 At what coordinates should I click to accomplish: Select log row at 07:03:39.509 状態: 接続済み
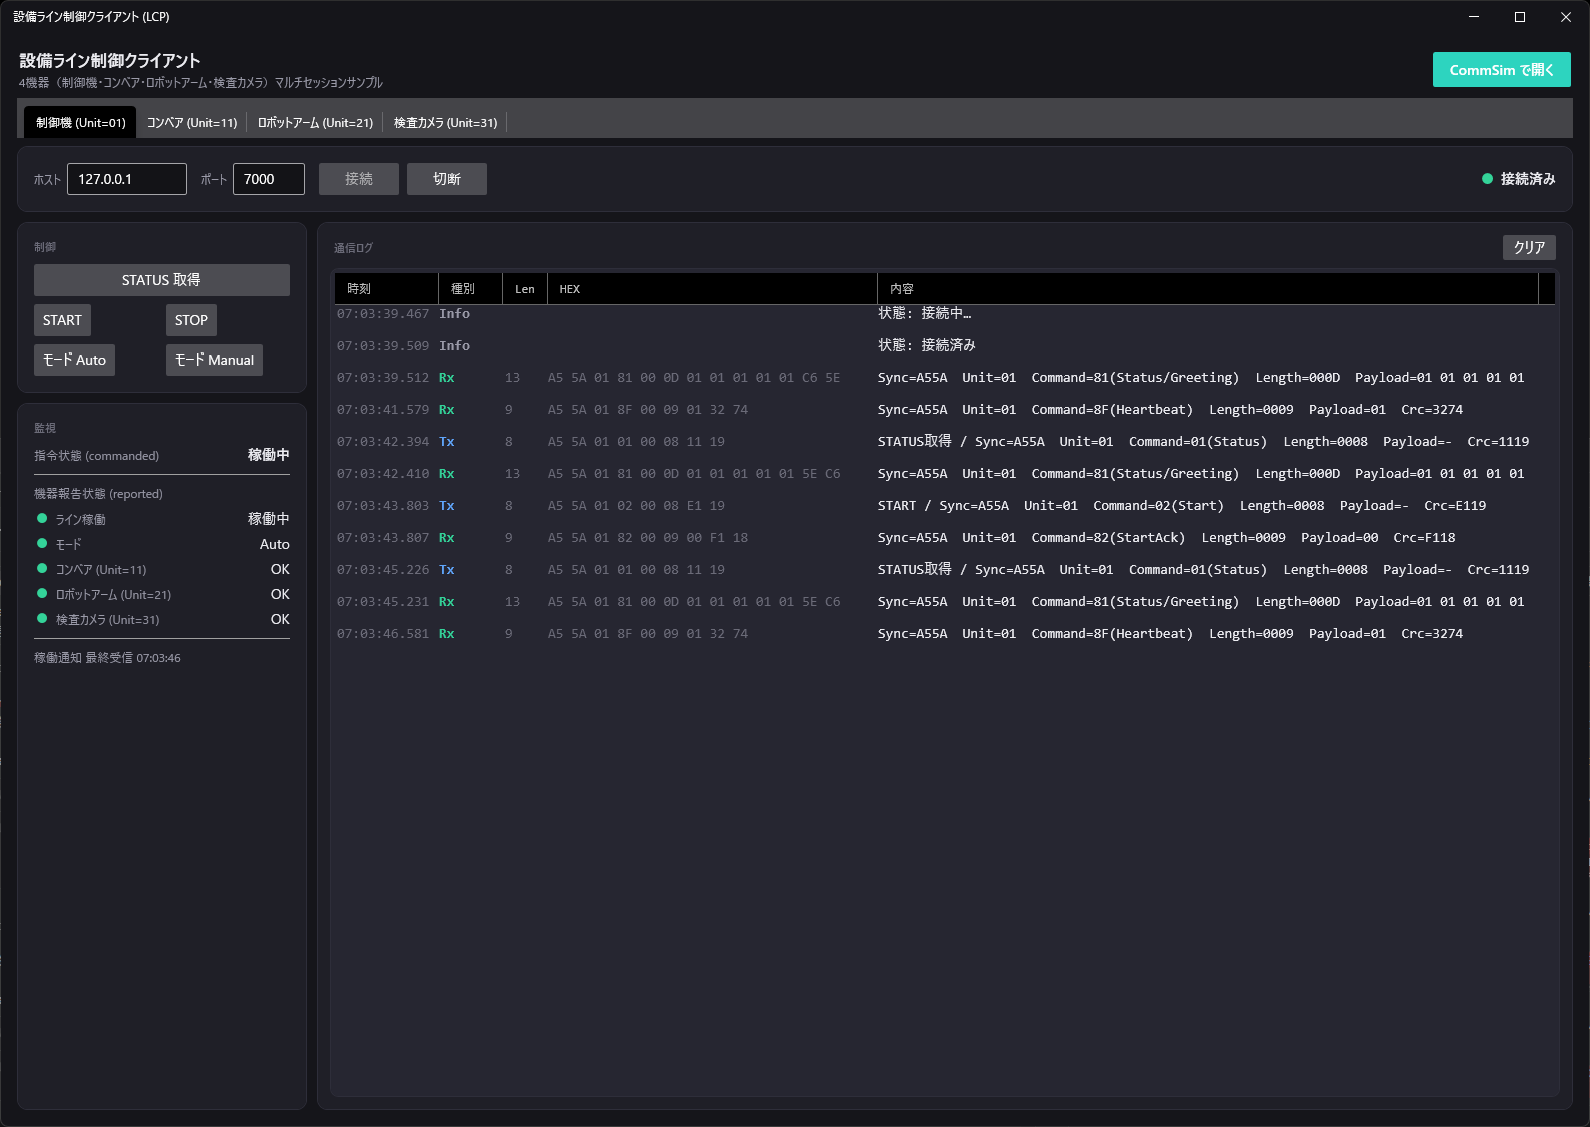tap(945, 346)
